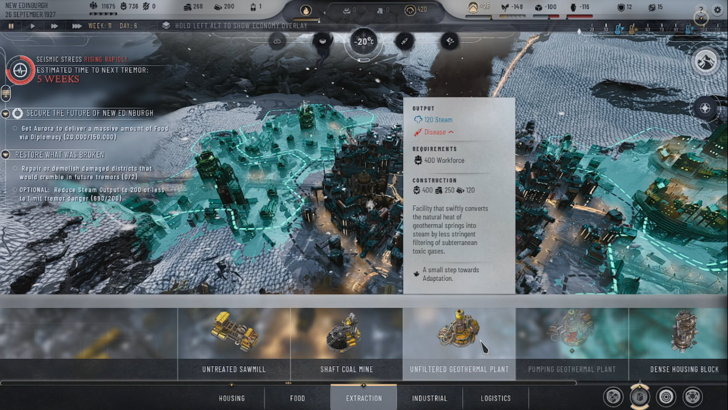The image size is (728, 410).
Task: Click the economy overlay layers icon
Action: (166, 26)
